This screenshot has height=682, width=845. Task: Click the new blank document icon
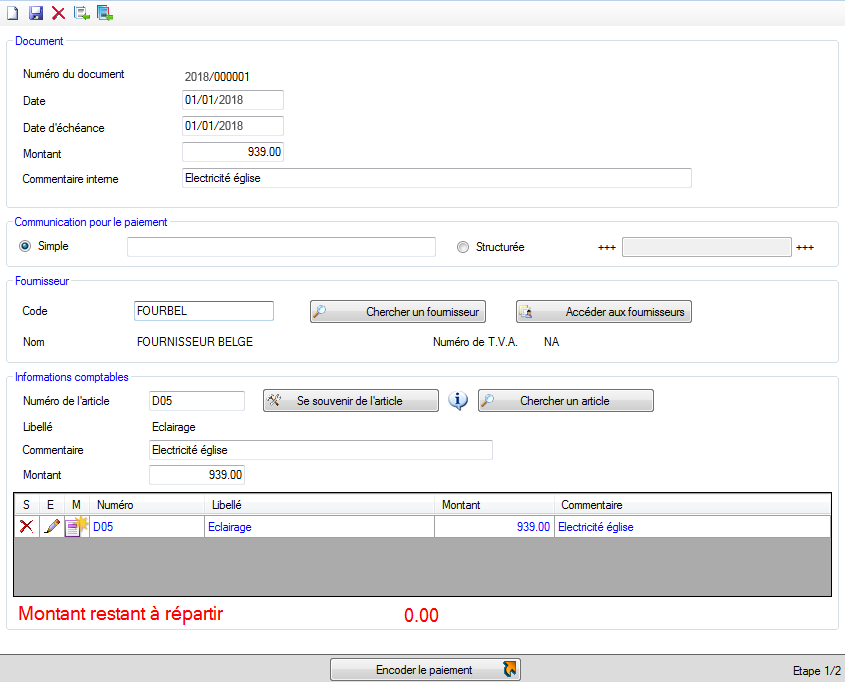[12, 13]
